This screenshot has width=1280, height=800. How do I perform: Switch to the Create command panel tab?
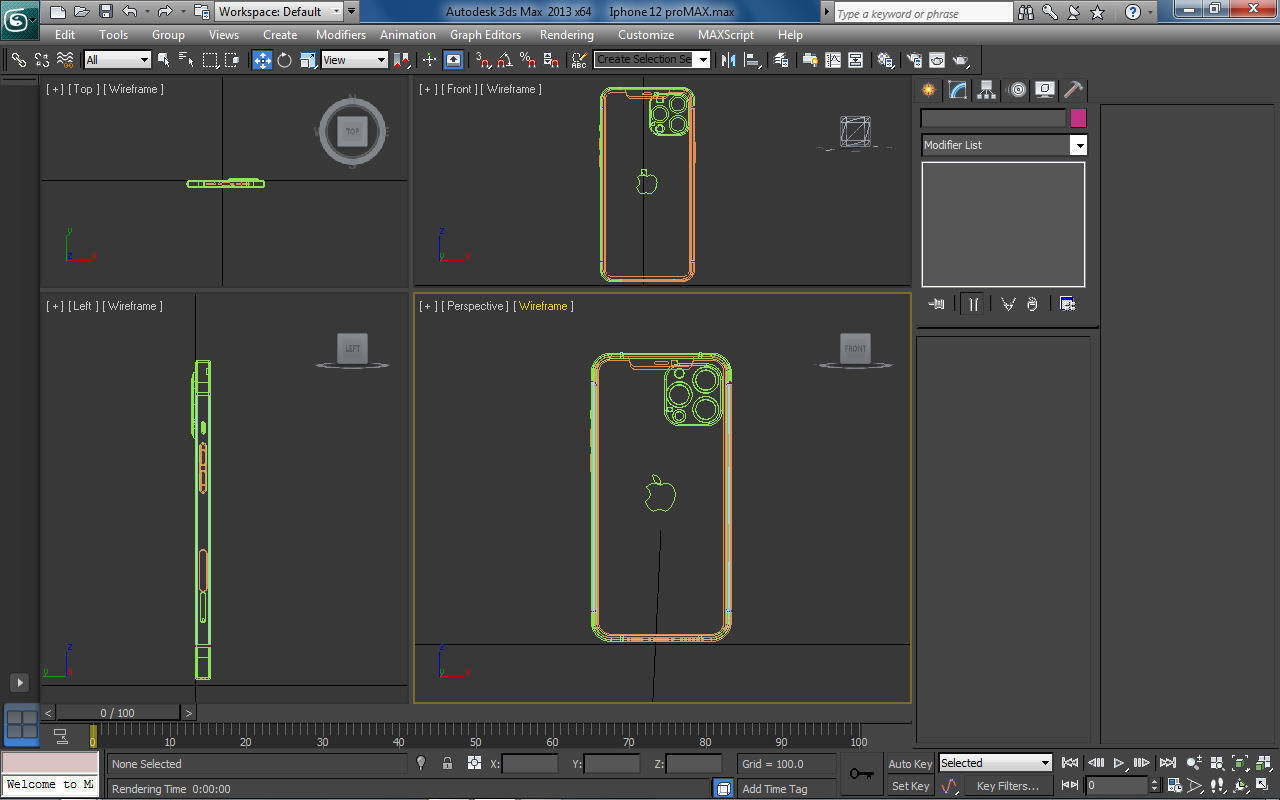[930, 90]
